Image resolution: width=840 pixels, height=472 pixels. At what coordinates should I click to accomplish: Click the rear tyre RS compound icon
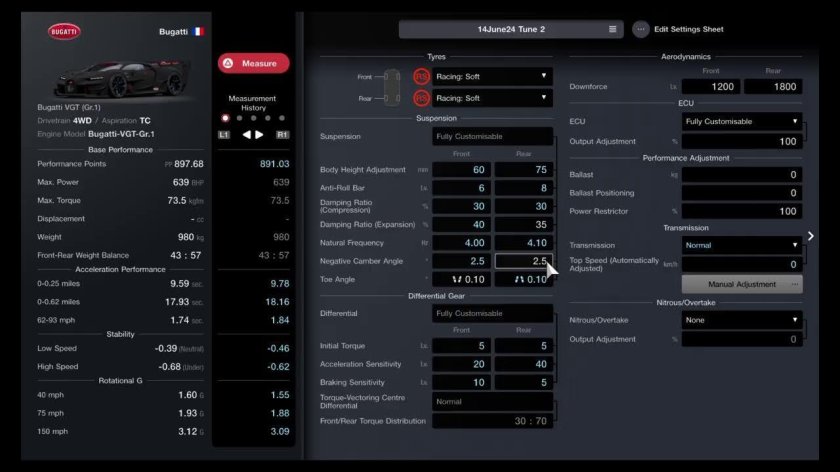pos(421,98)
